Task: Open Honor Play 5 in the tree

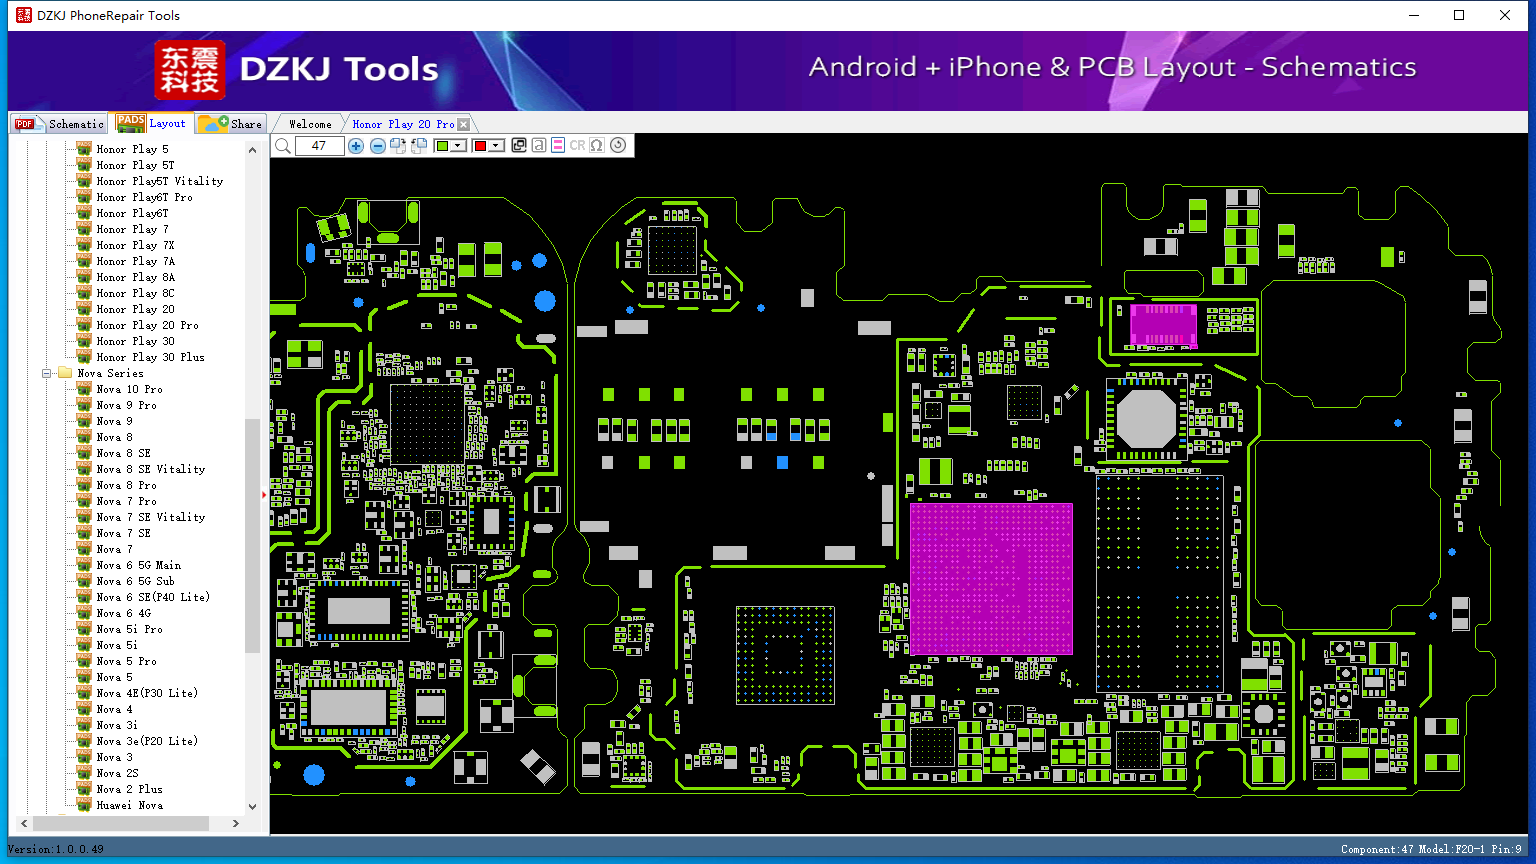Action: (x=132, y=149)
